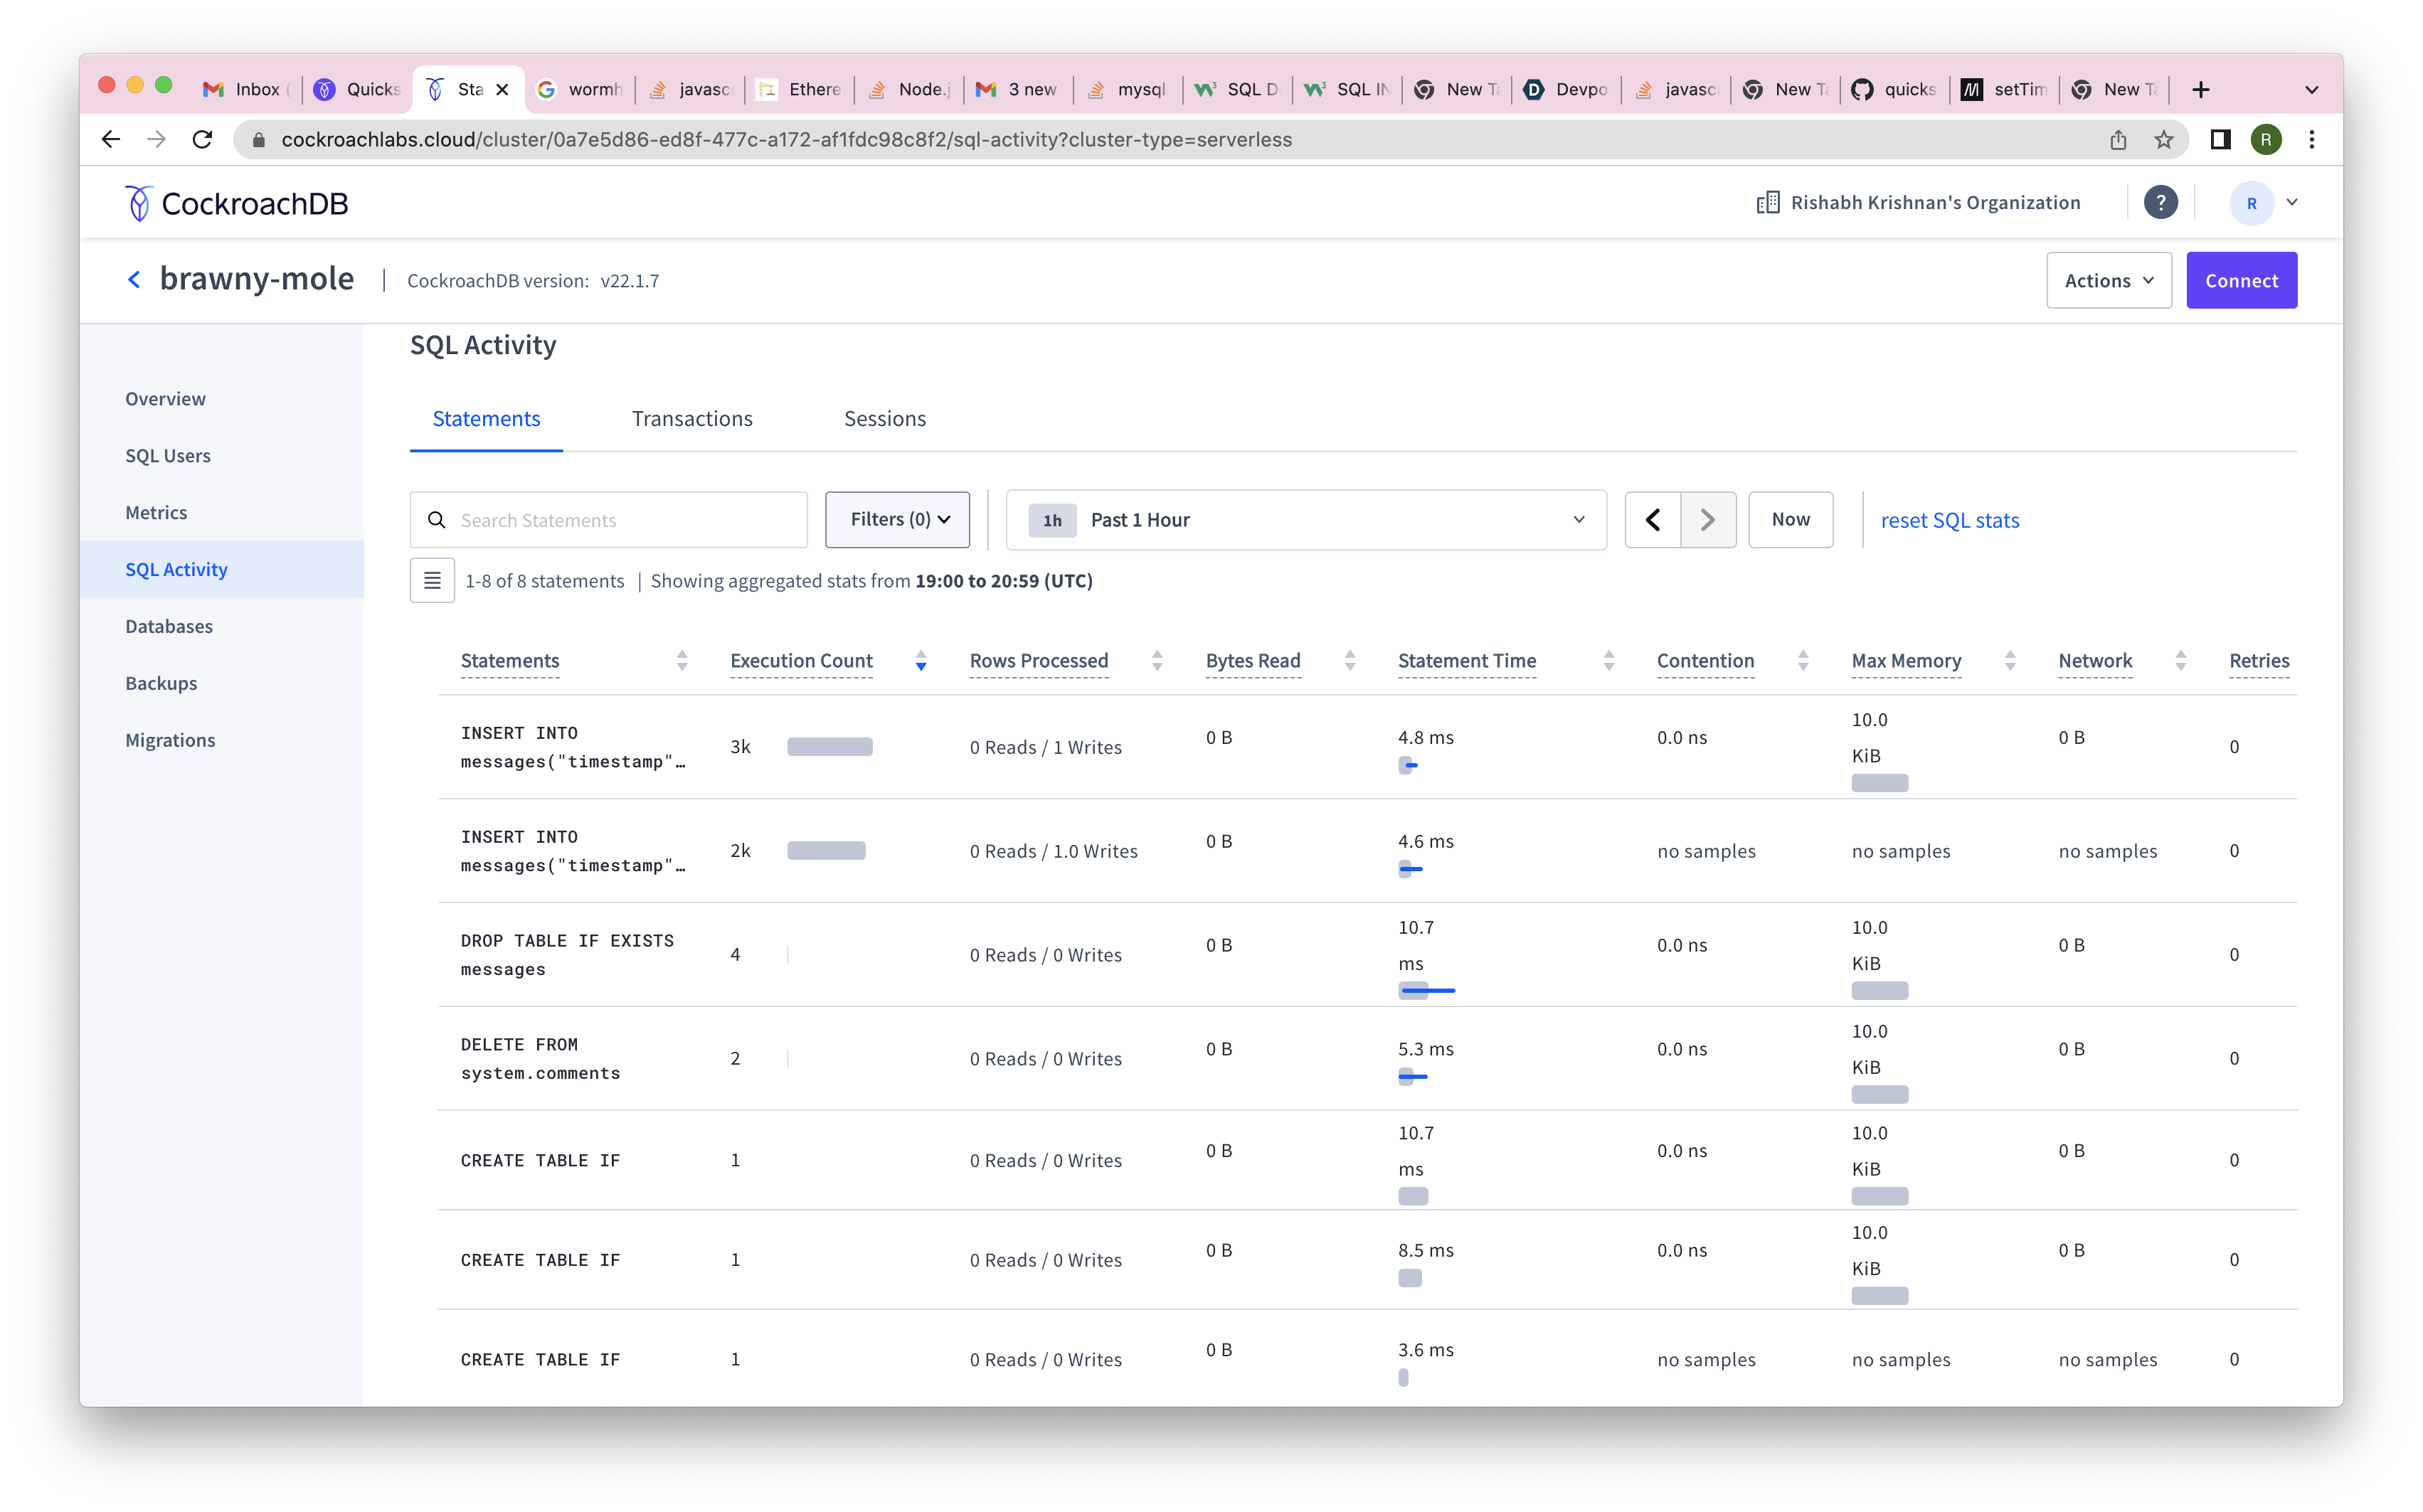Toggle sort on Statement Time column
2423x1512 pixels.
1608,661
